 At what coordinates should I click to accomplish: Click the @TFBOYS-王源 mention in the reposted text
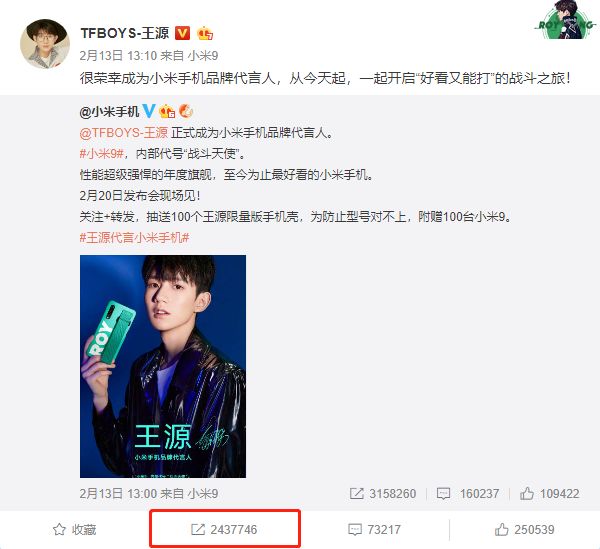pyautogui.click(x=124, y=133)
